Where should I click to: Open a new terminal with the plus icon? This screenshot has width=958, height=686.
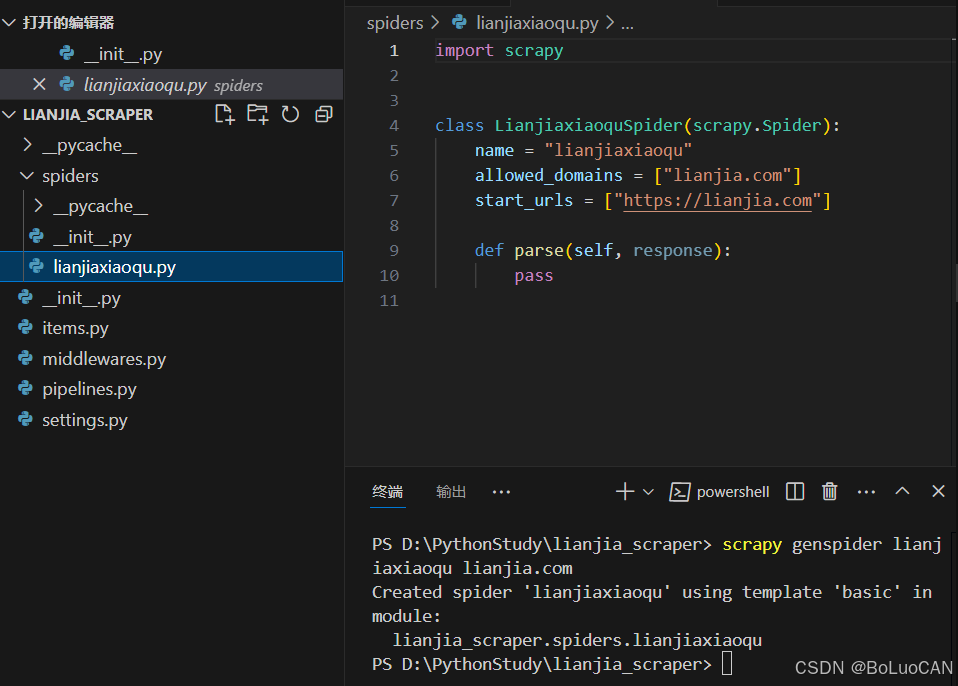627,491
